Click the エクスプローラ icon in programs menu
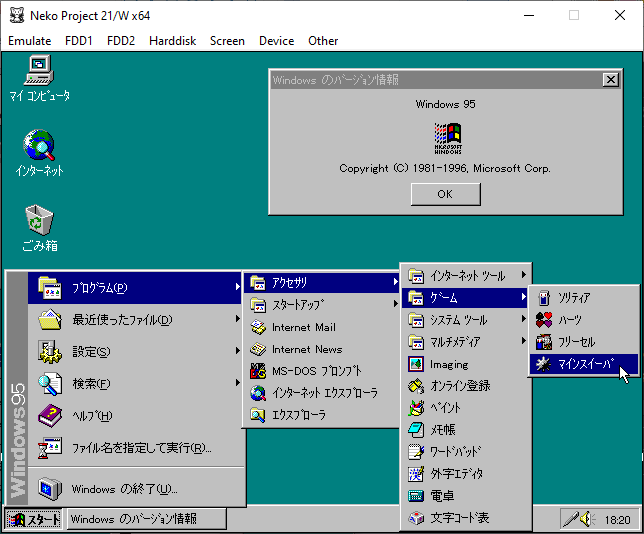Viewport: 644px width, 534px height. pyautogui.click(x=258, y=415)
